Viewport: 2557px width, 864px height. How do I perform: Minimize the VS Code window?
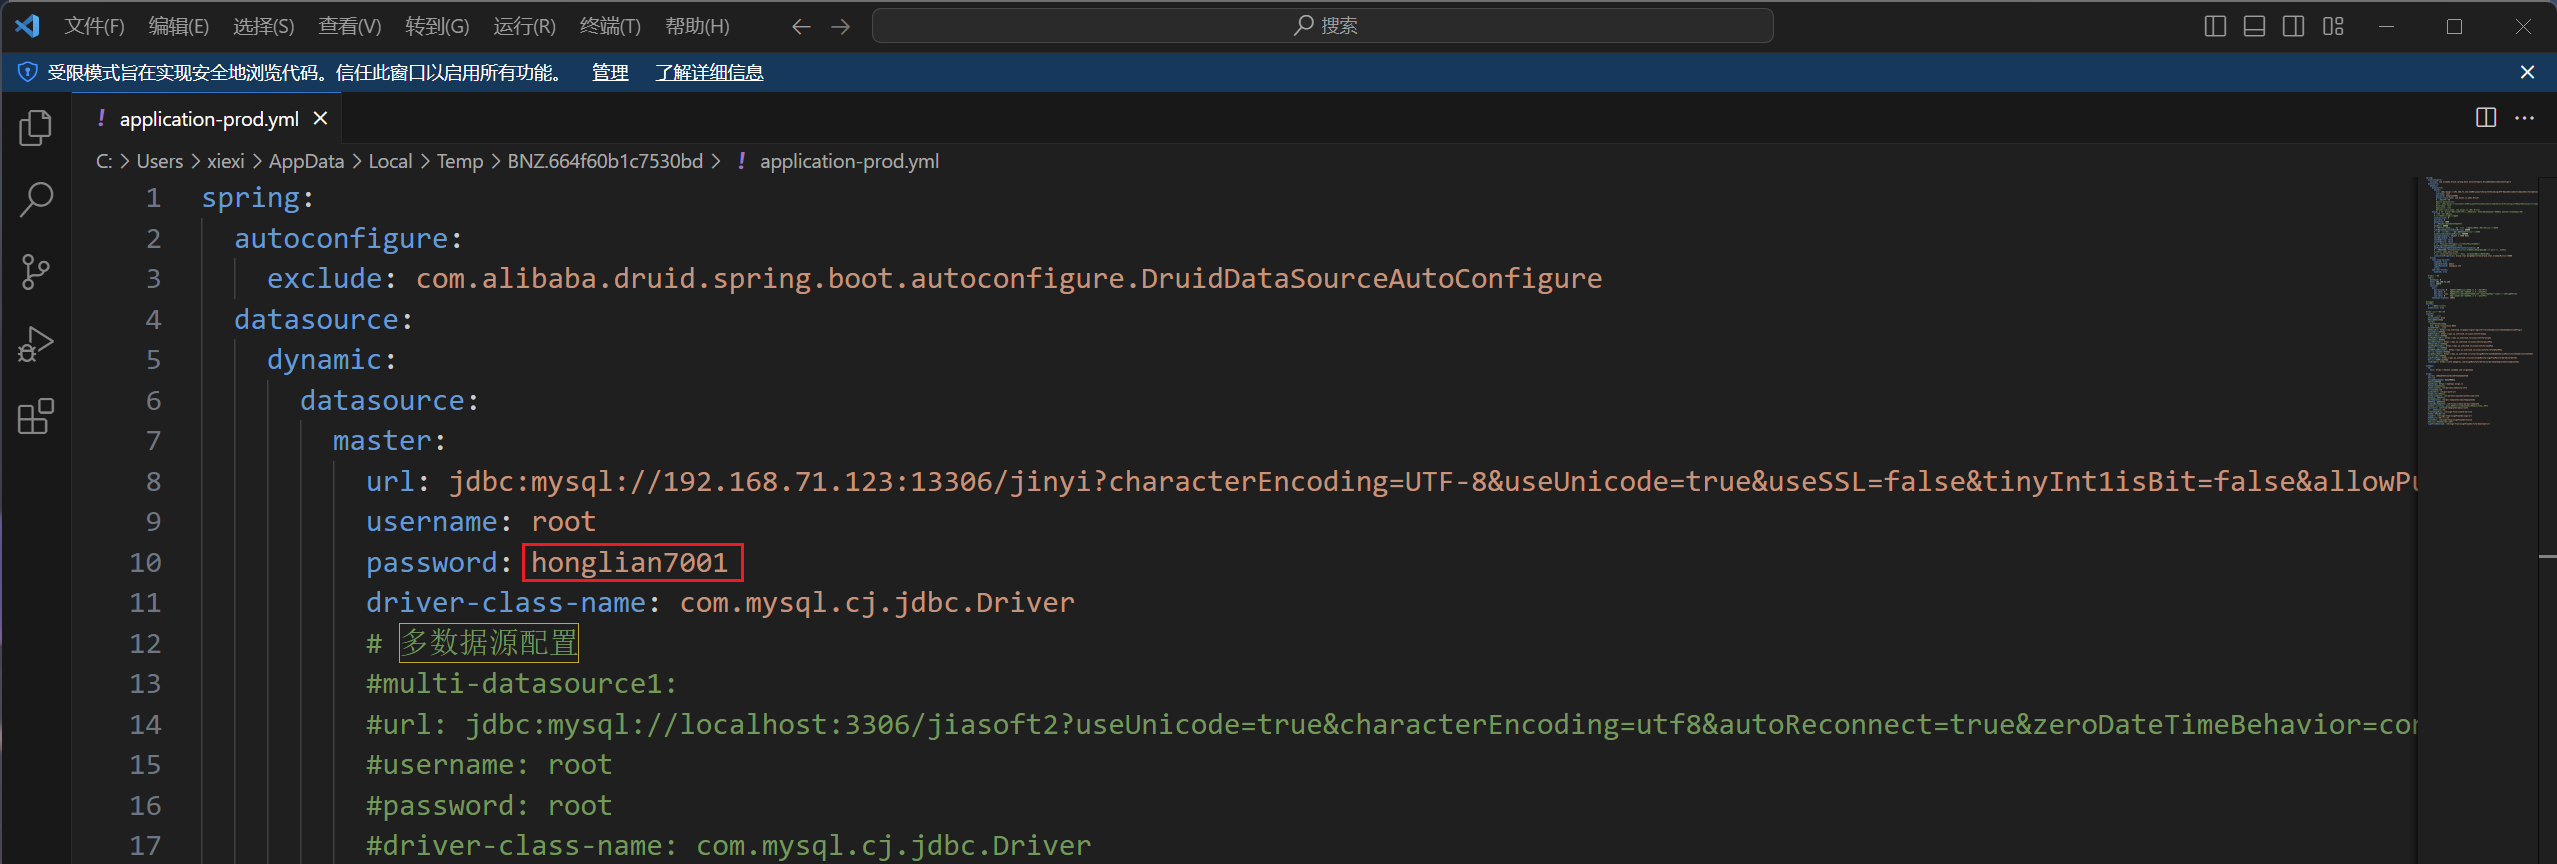pyautogui.click(x=2386, y=27)
